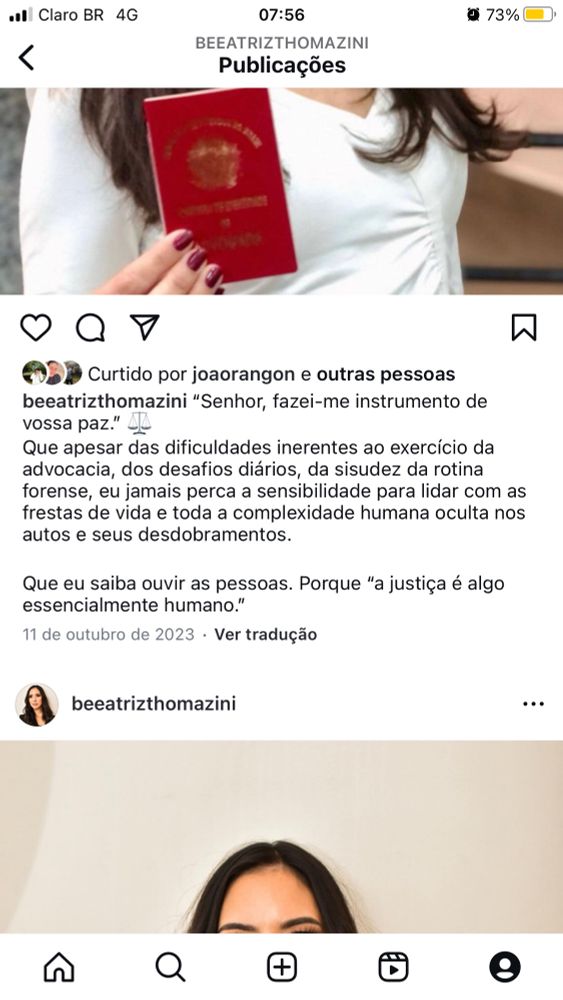The height and width of the screenshot is (1000, 563).
Task: Go to Home feed tab
Action: [x=59, y=967]
